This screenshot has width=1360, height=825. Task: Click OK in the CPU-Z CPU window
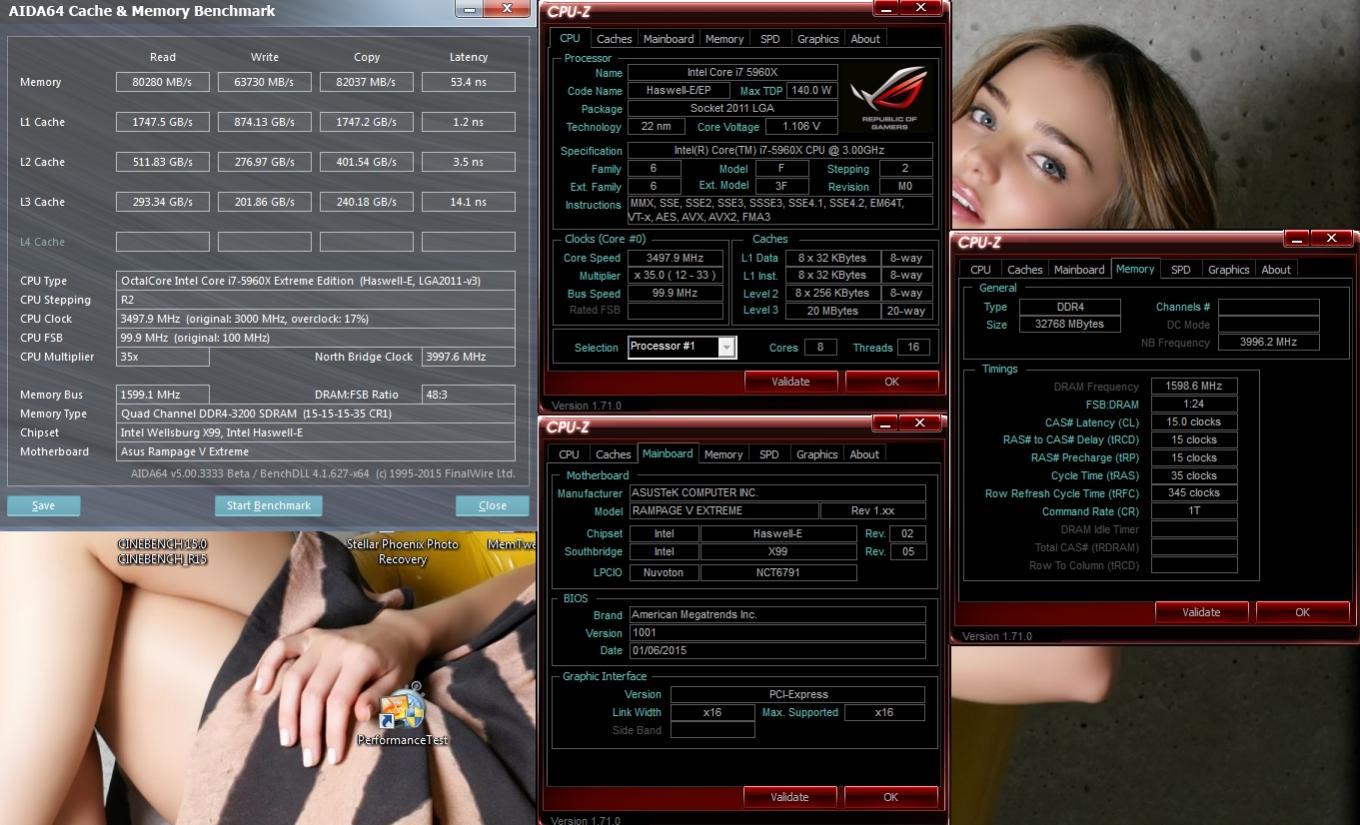tap(891, 381)
